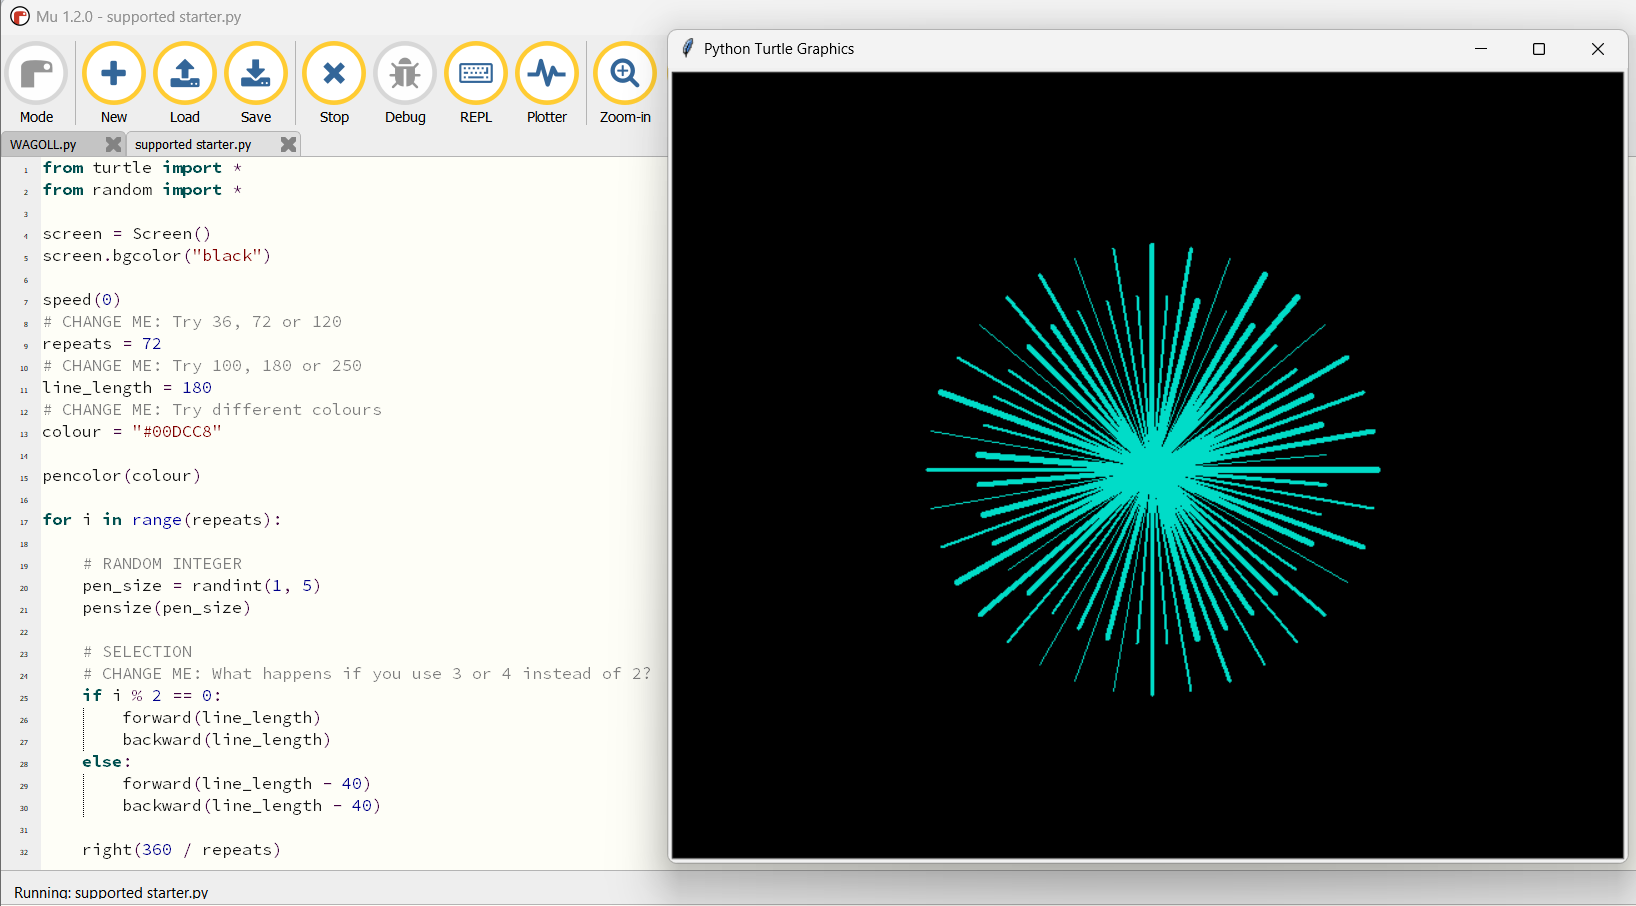Click 'for i in range(repeats):' line

coord(162,520)
